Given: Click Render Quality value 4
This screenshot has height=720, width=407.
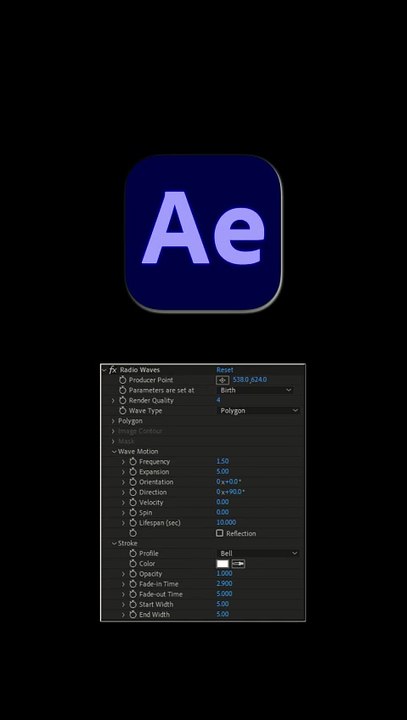Looking at the screenshot, I should (x=218, y=400).
